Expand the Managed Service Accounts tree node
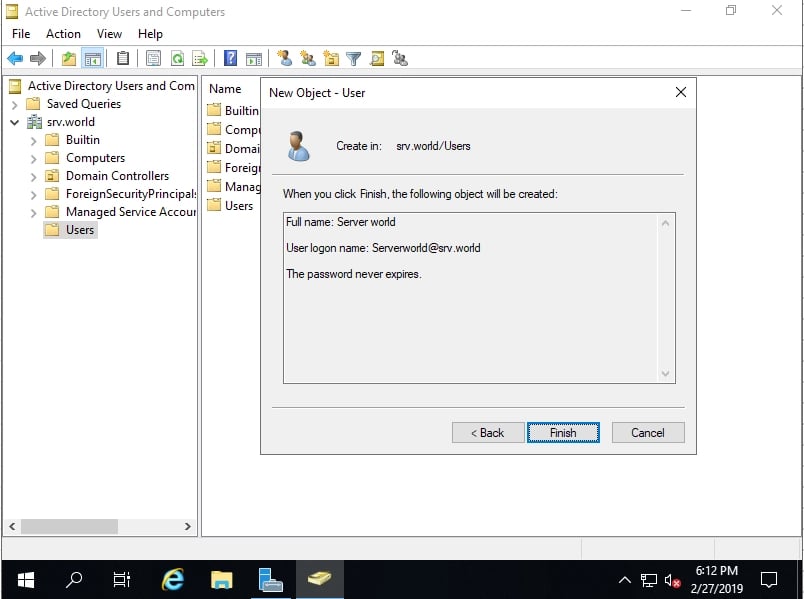 point(33,212)
